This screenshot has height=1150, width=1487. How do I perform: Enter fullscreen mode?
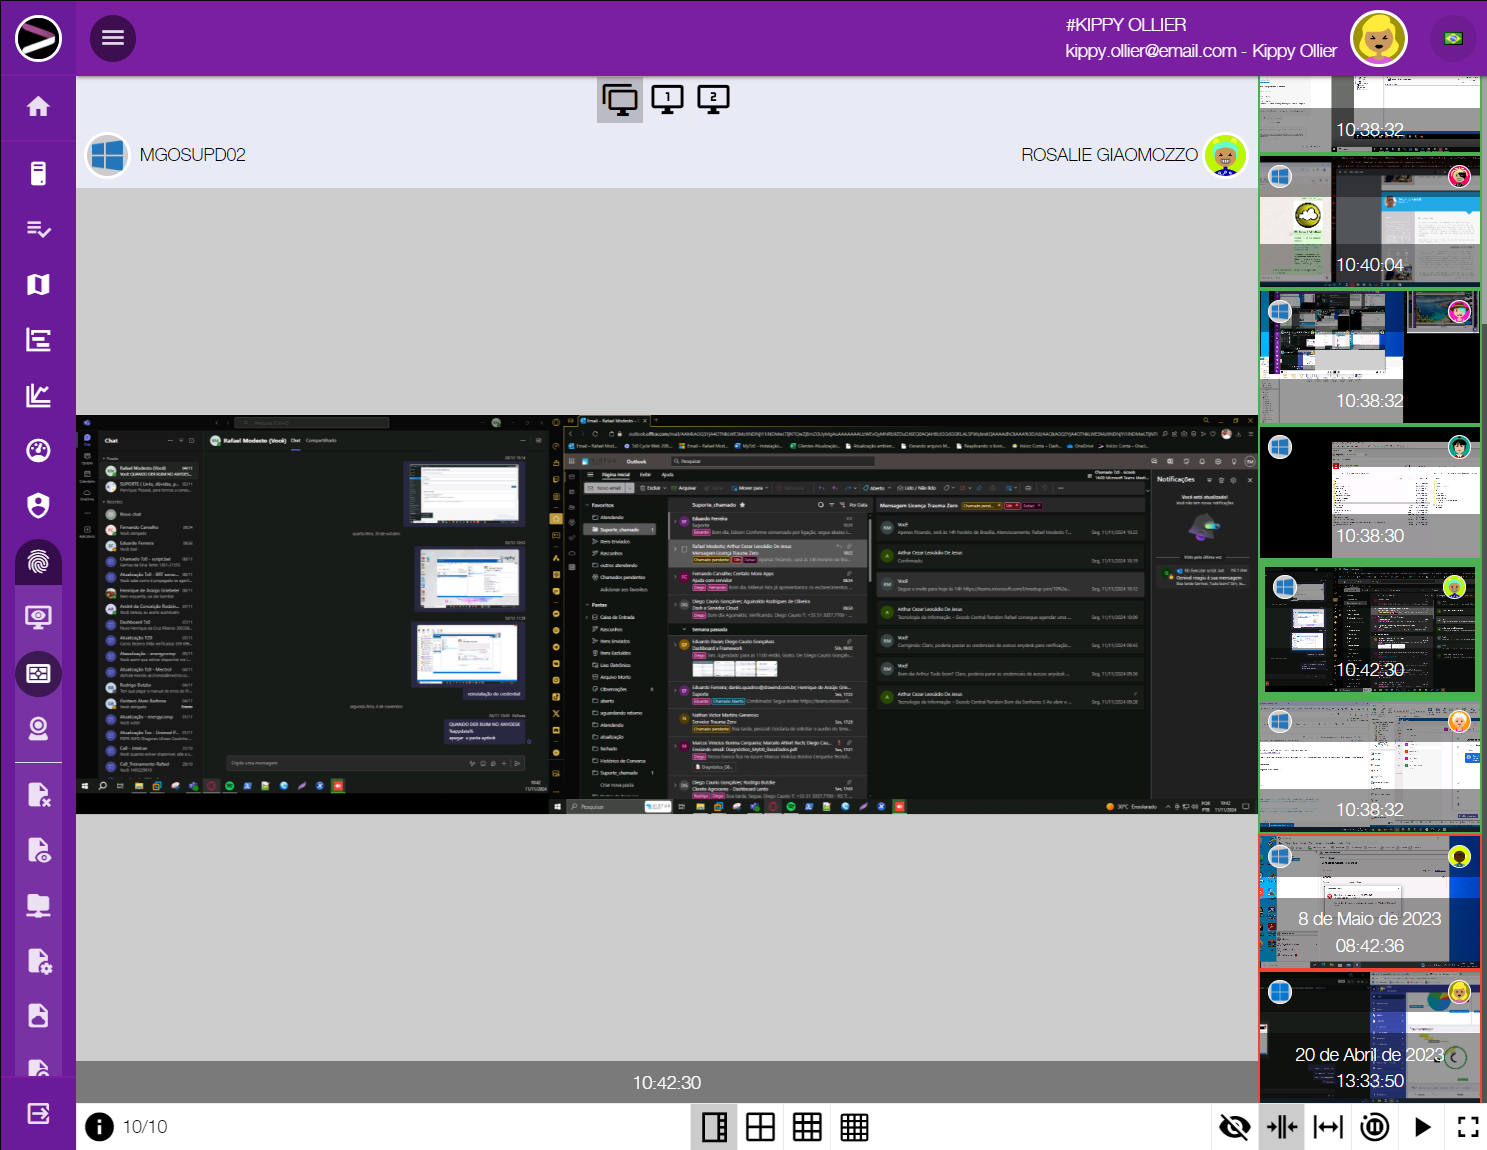pos(1467,1127)
